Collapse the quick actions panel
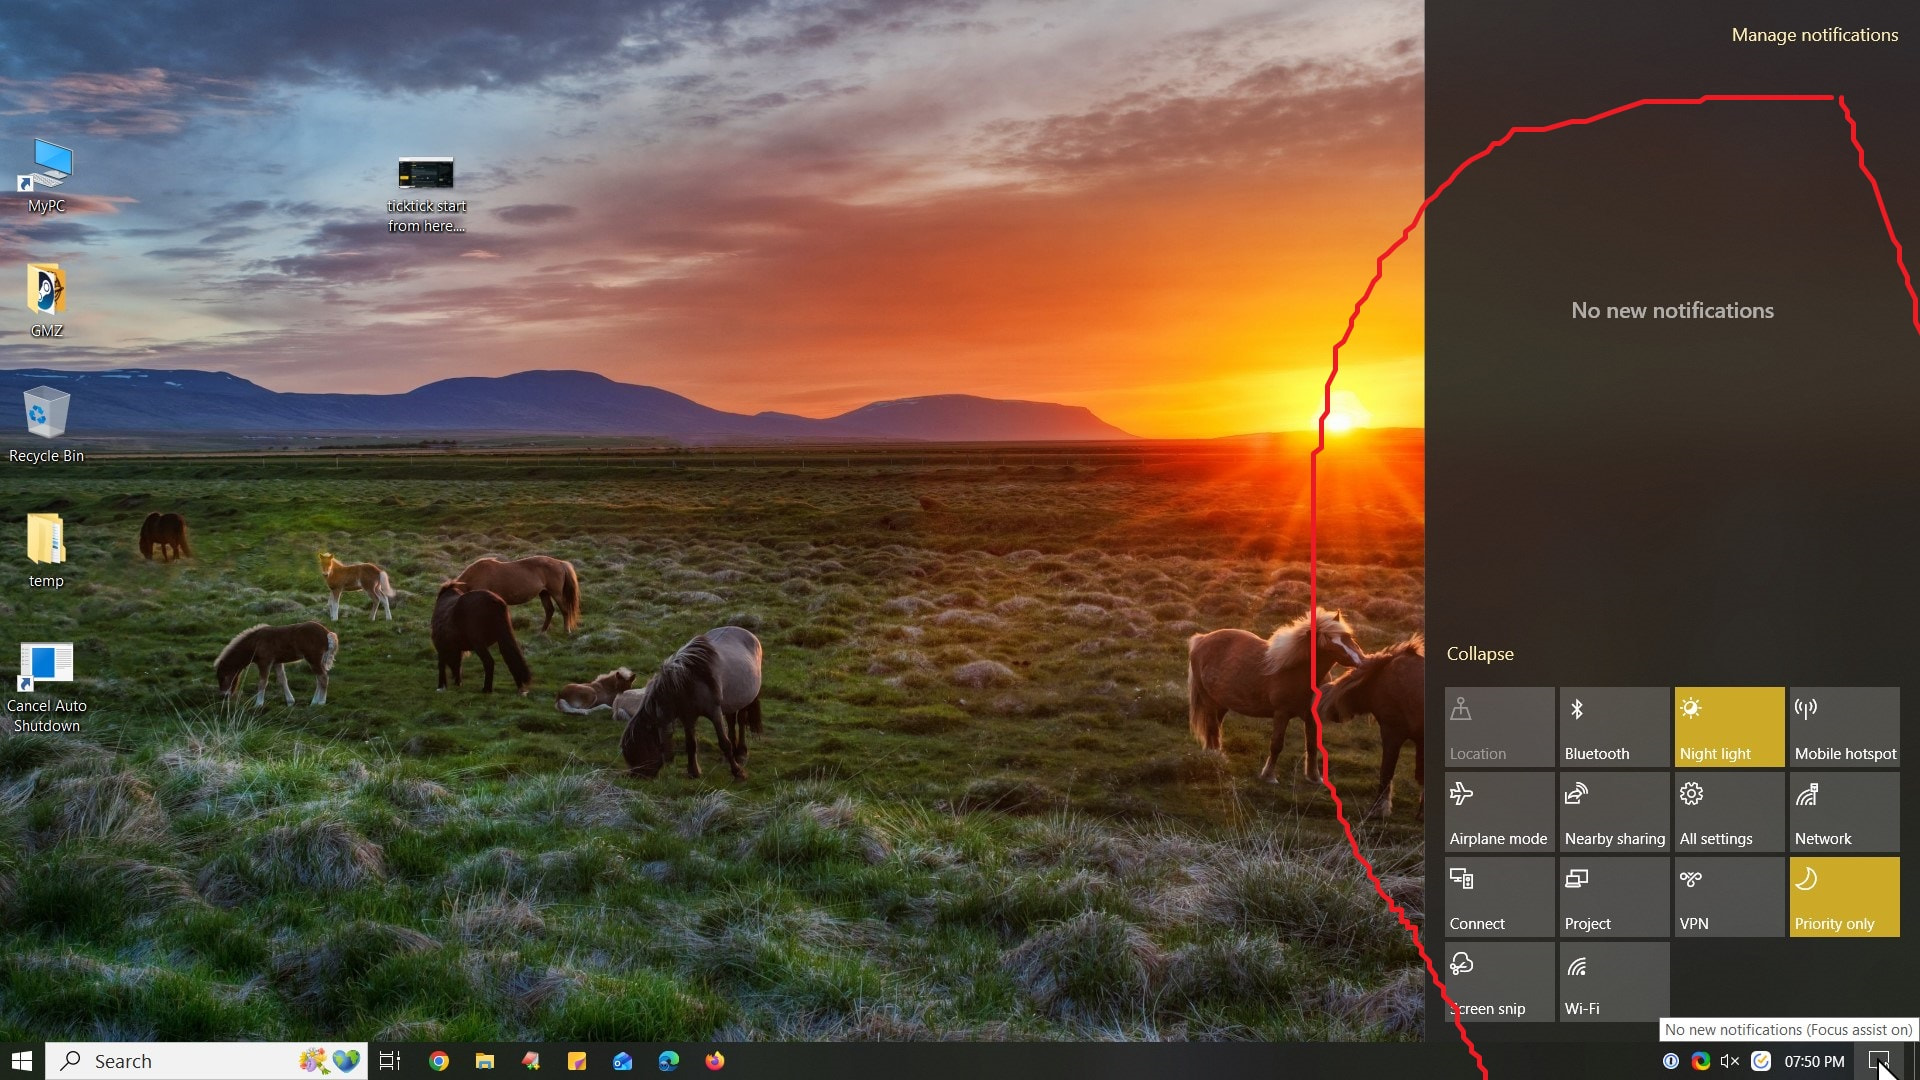1920x1080 pixels. coord(1480,654)
